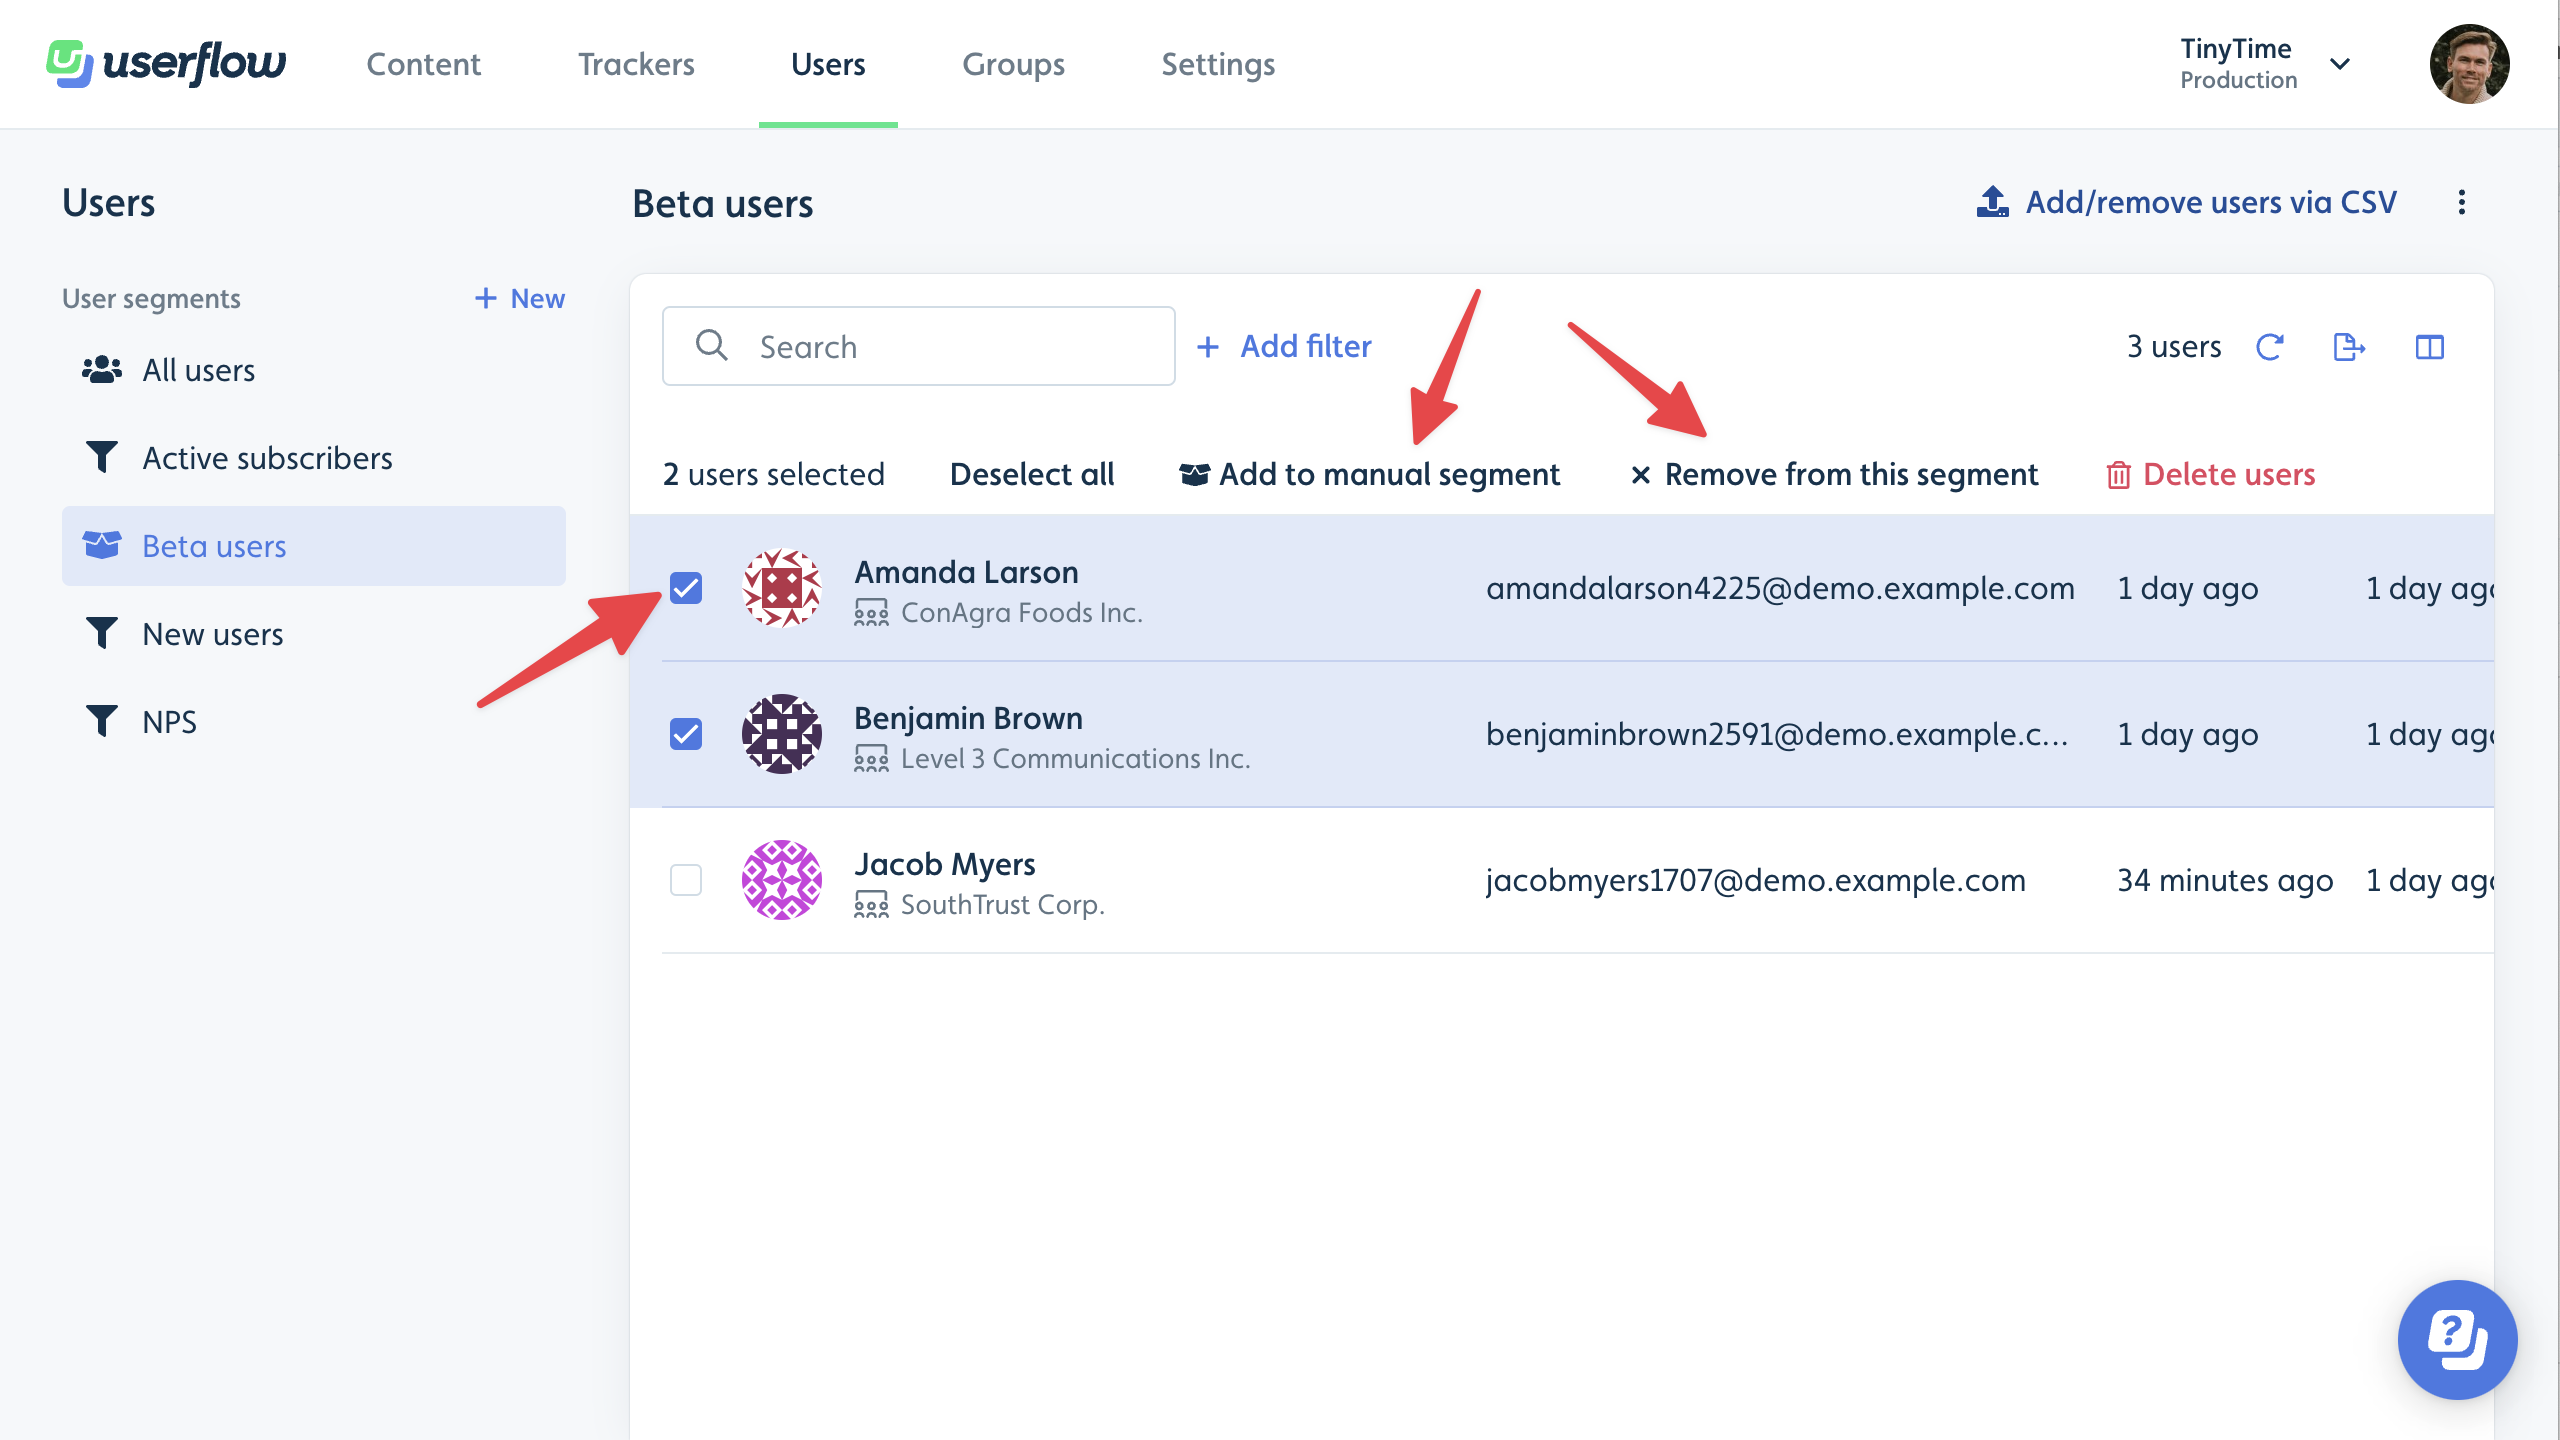Click Benjamin Brown's avatar
The image size is (2560, 1440).
[x=782, y=734]
